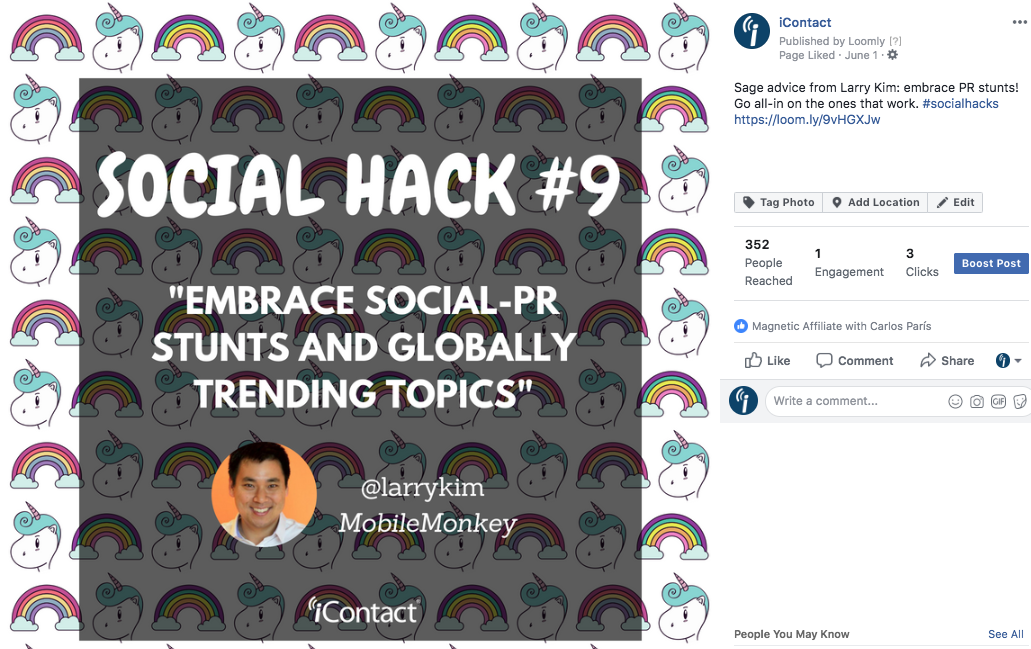This screenshot has height=649, width=1031.
Task: Open the iContact page via its name
Action: click(x=804, y=22)
